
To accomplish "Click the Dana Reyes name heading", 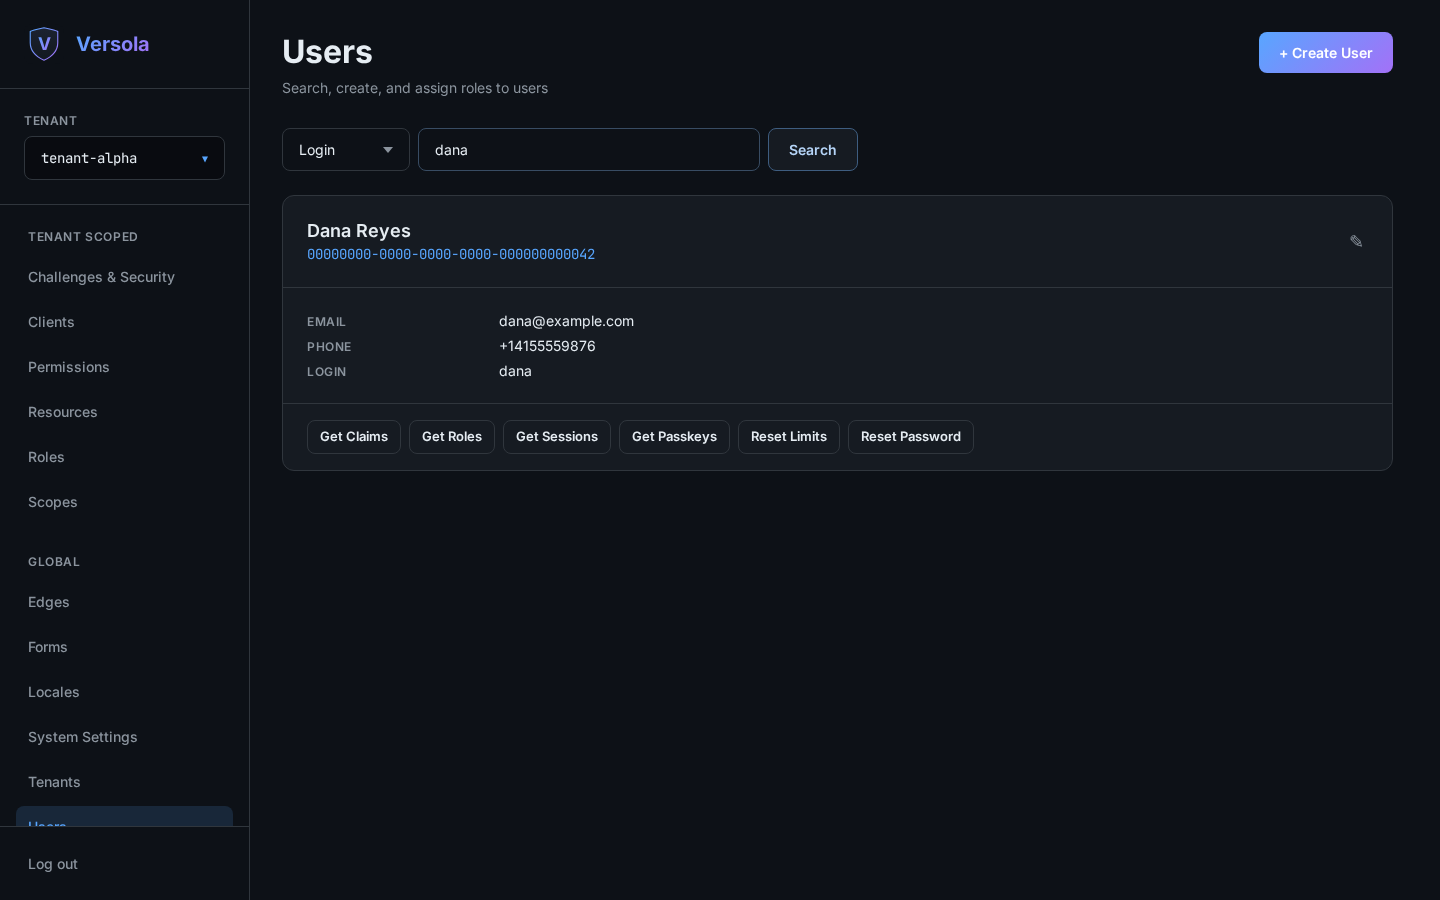I will click(359, 231).
